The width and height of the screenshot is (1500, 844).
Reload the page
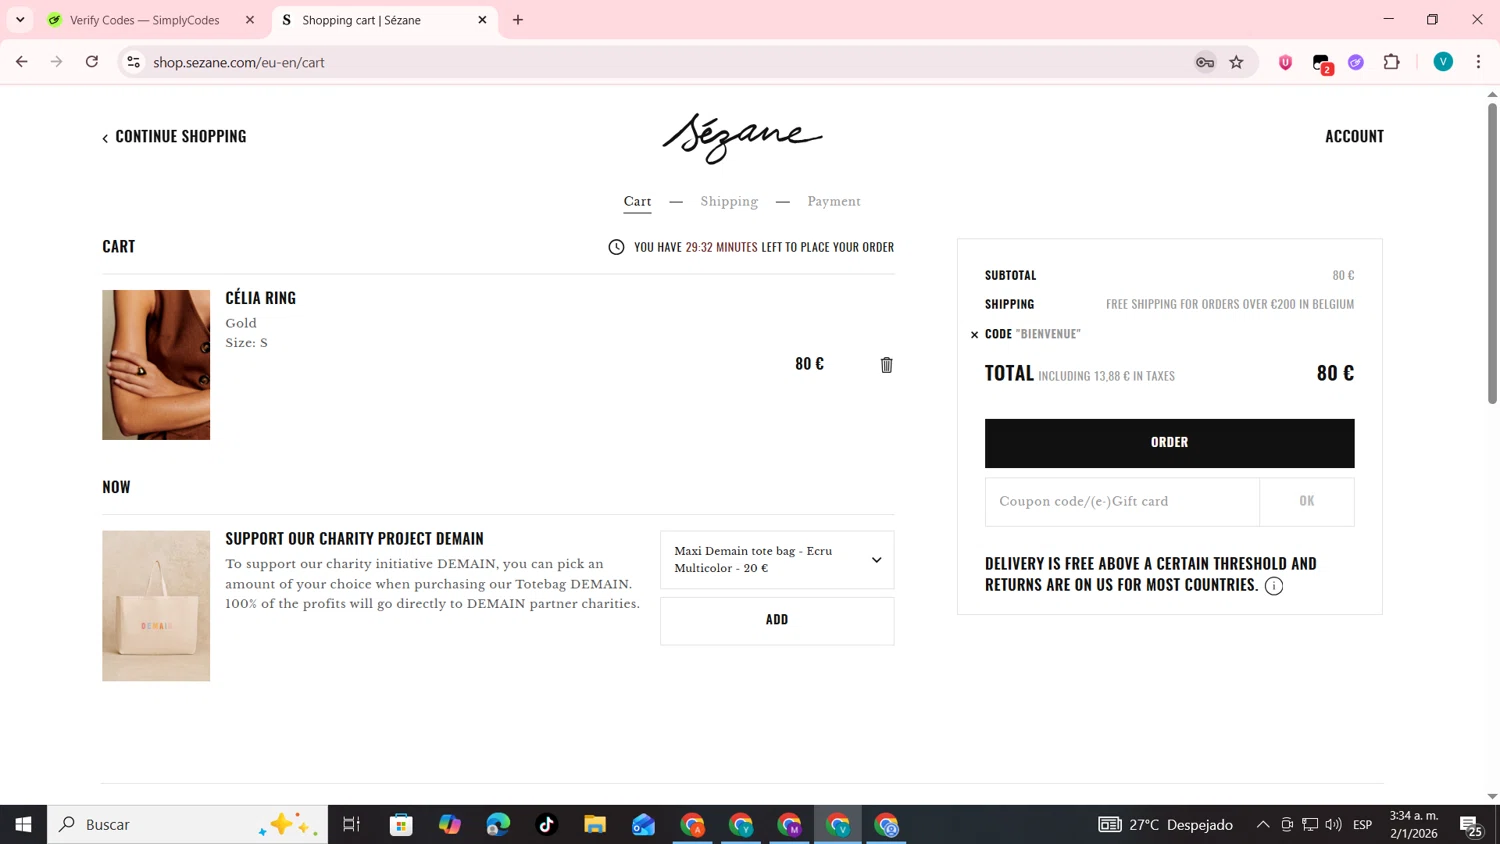pos(92,62)
